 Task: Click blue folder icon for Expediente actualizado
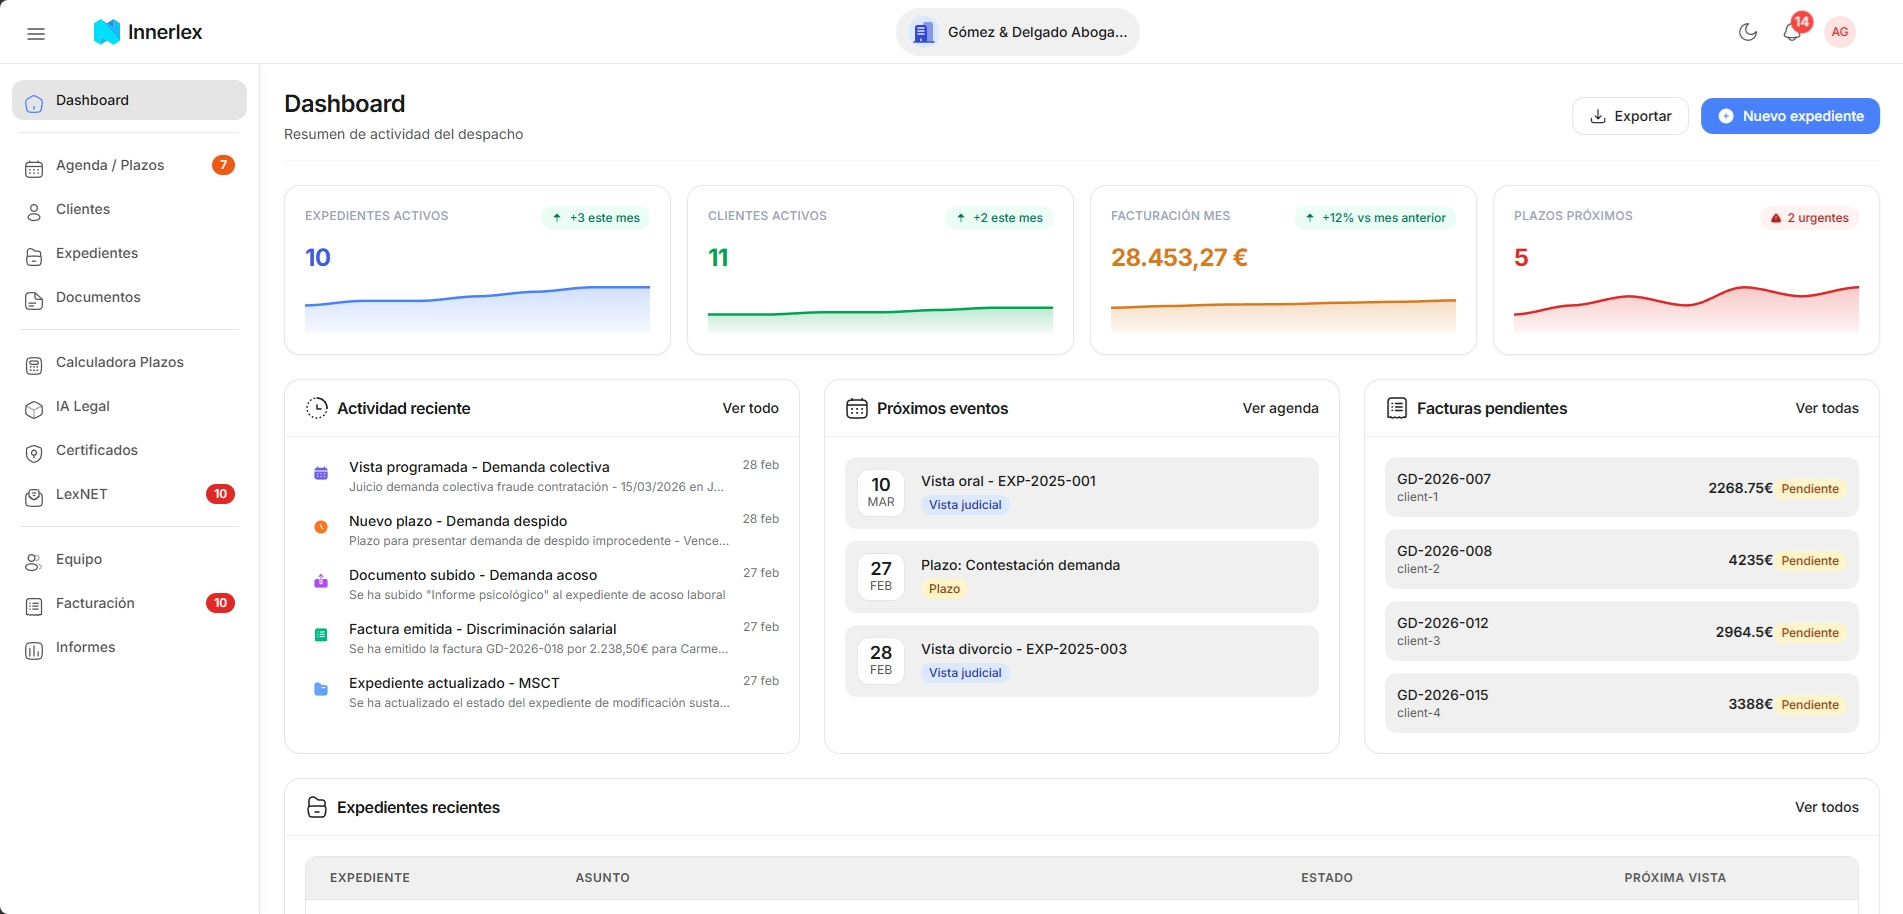(x=321, y=689)
